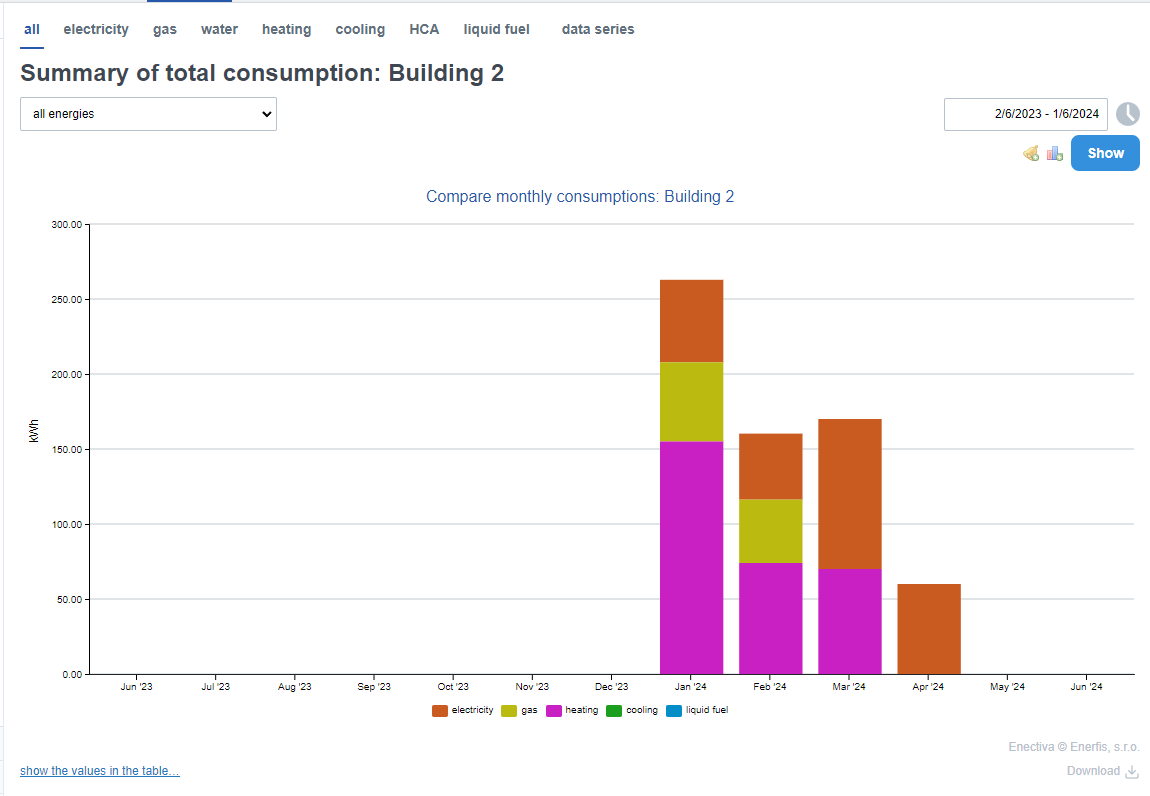Click the add bar chart icon
1150x796 pixels.
pos(1055,153)
